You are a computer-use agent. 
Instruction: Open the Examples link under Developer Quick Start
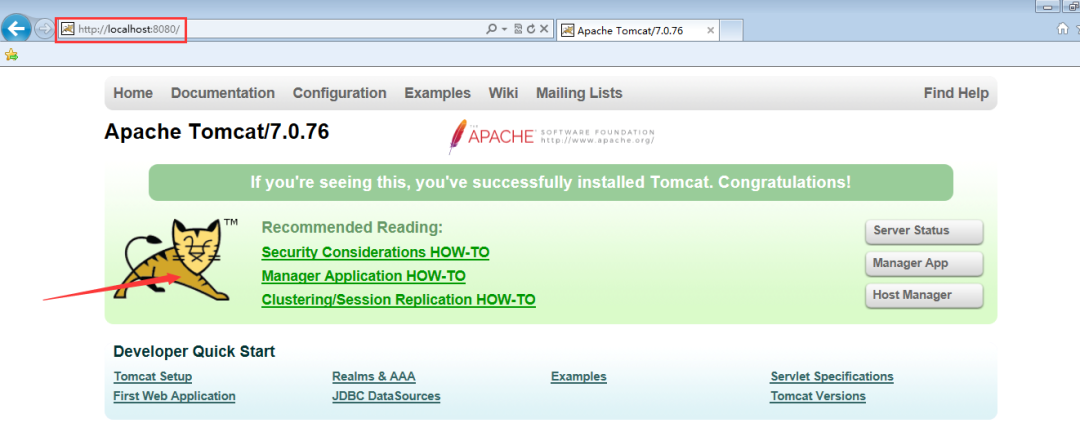pyautogui.click(x=579, y=376)
